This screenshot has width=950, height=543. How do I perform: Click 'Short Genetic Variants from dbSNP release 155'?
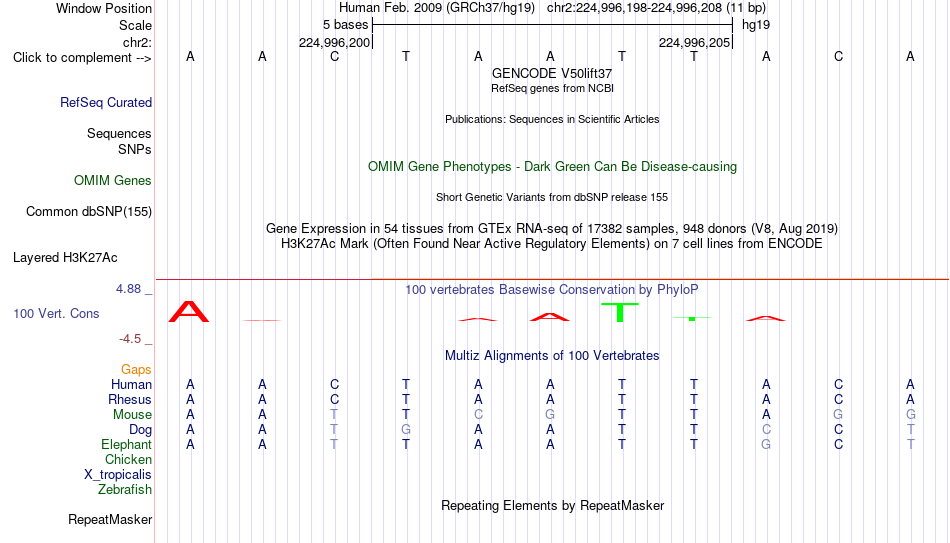552,198
